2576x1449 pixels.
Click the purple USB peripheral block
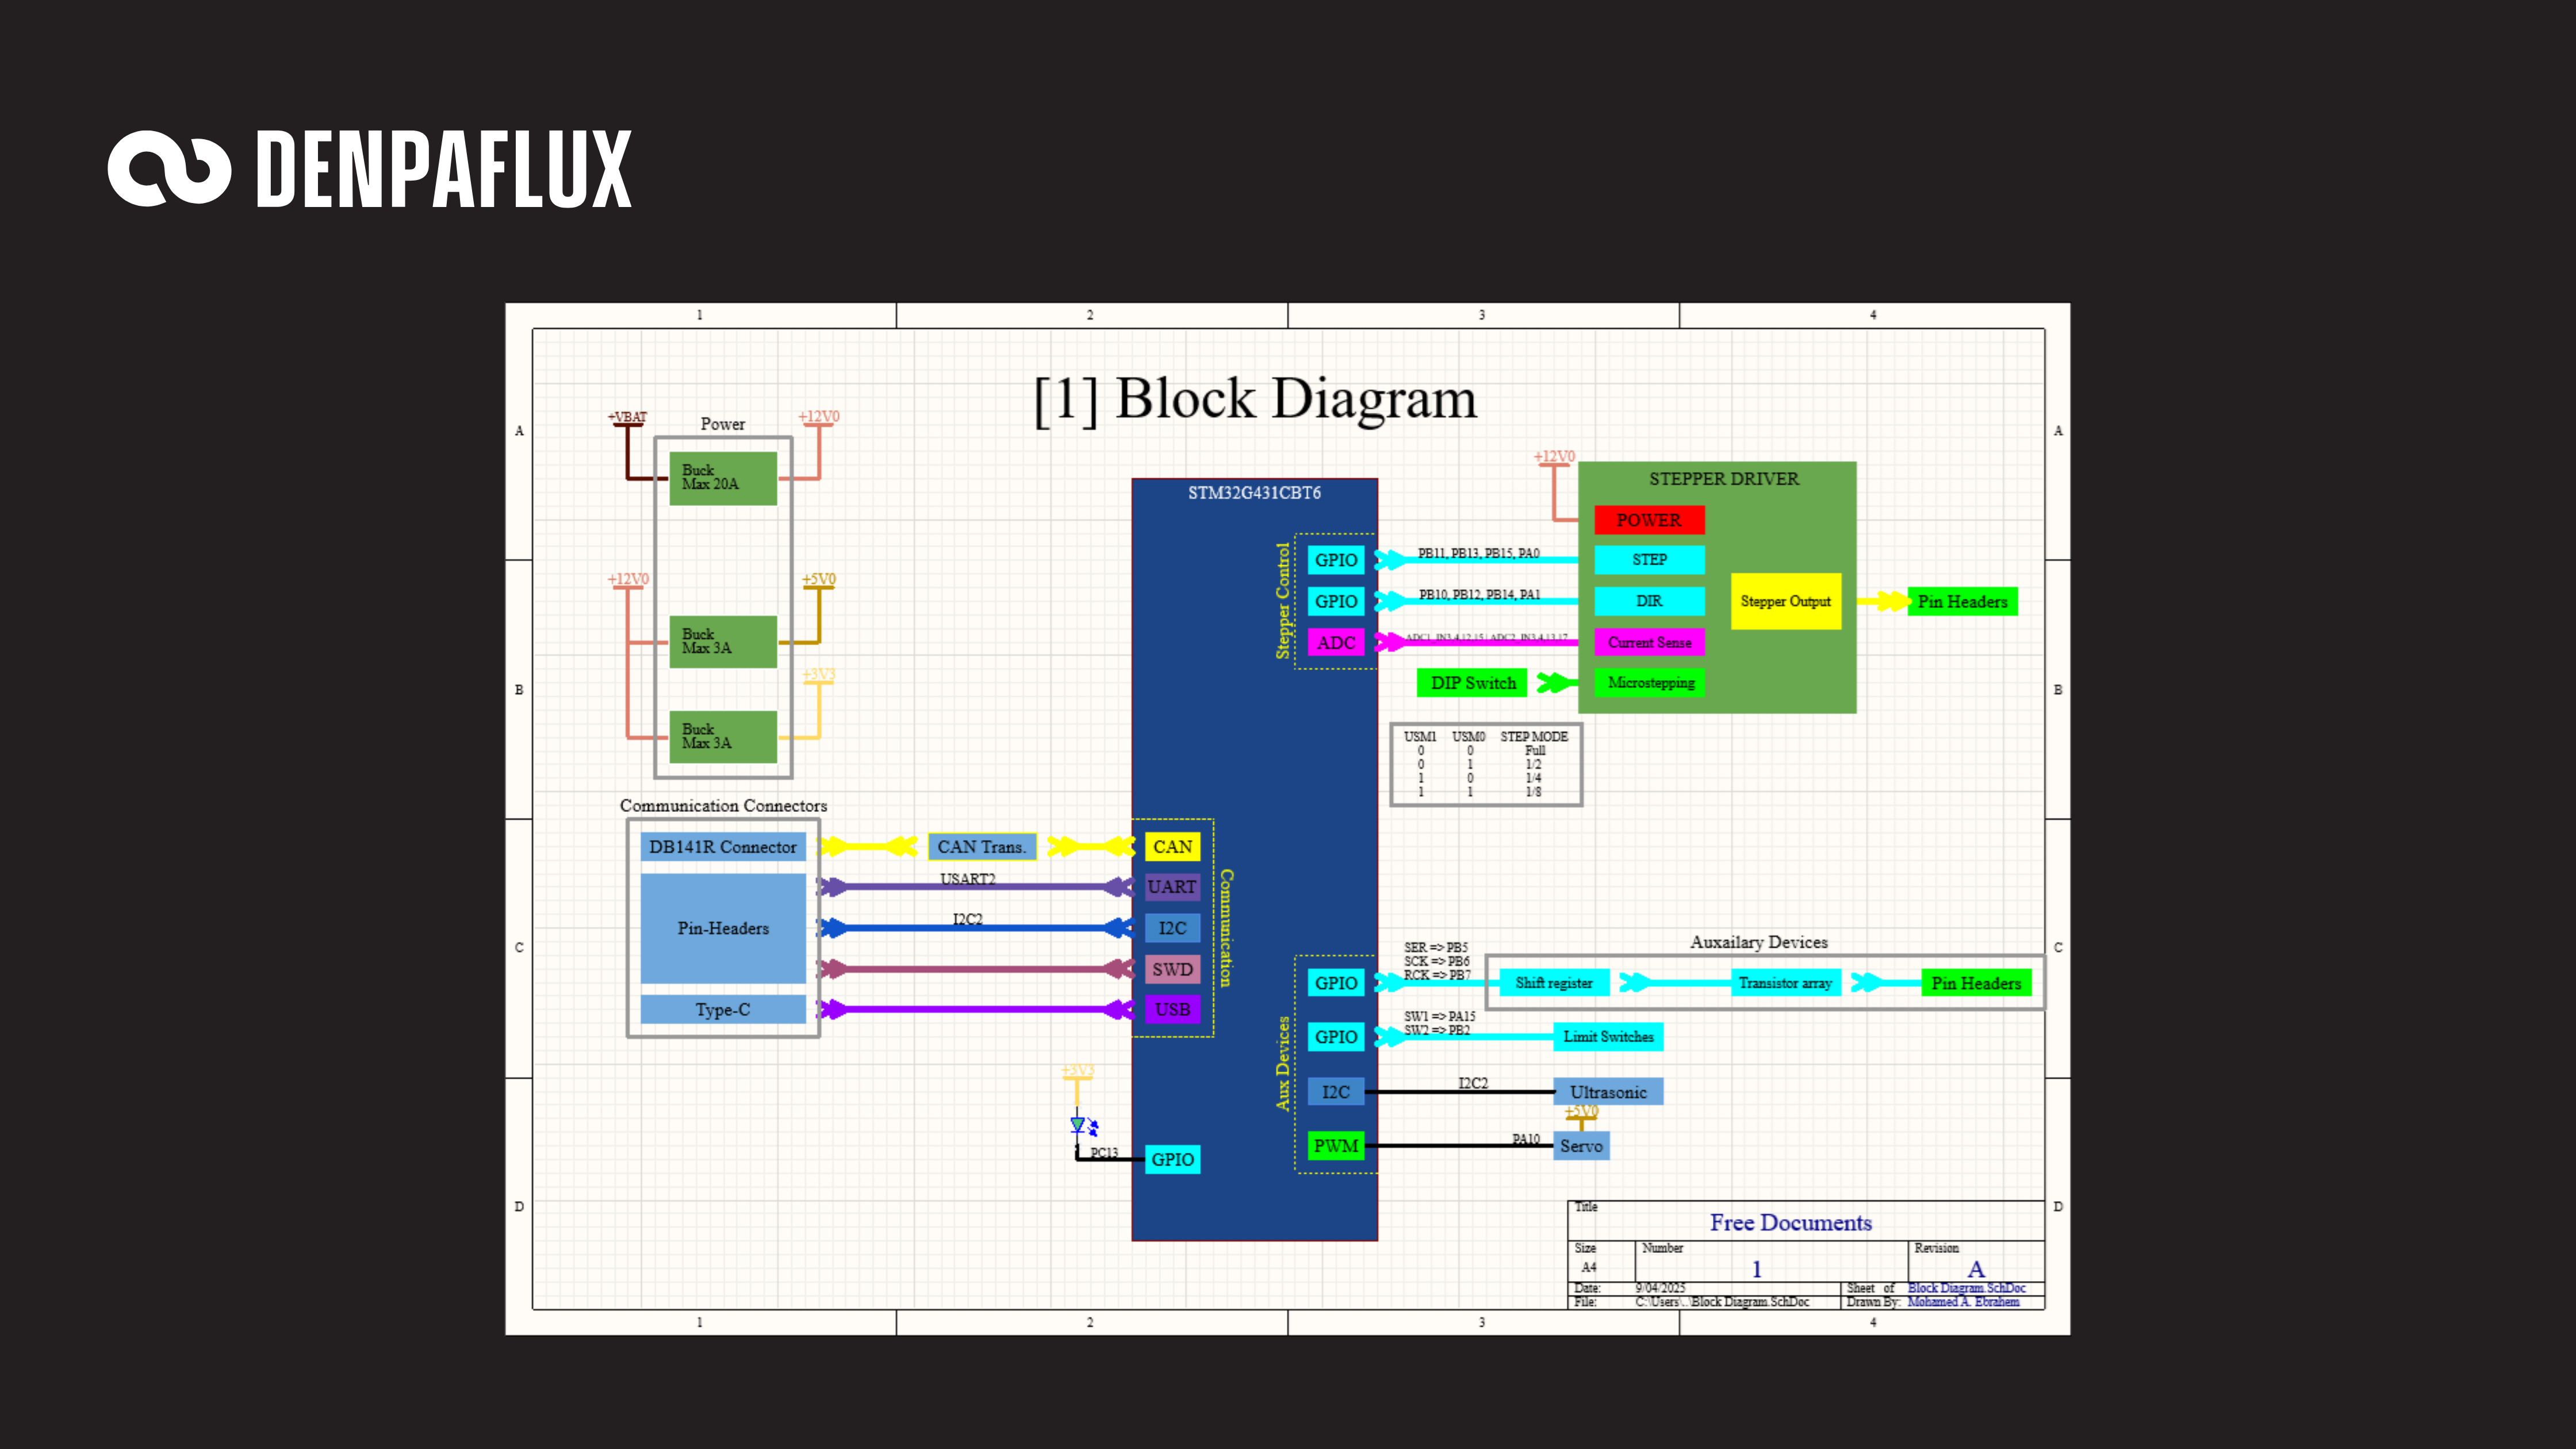point(1172,1010)
